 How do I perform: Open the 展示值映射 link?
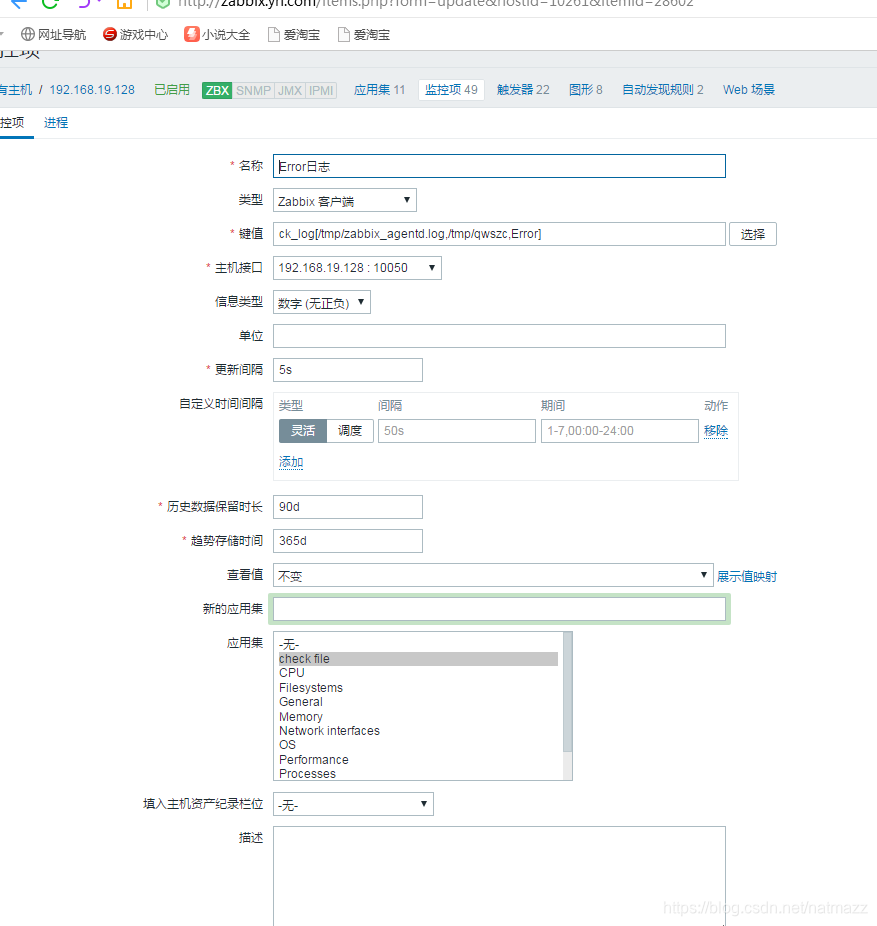point(746,576)
